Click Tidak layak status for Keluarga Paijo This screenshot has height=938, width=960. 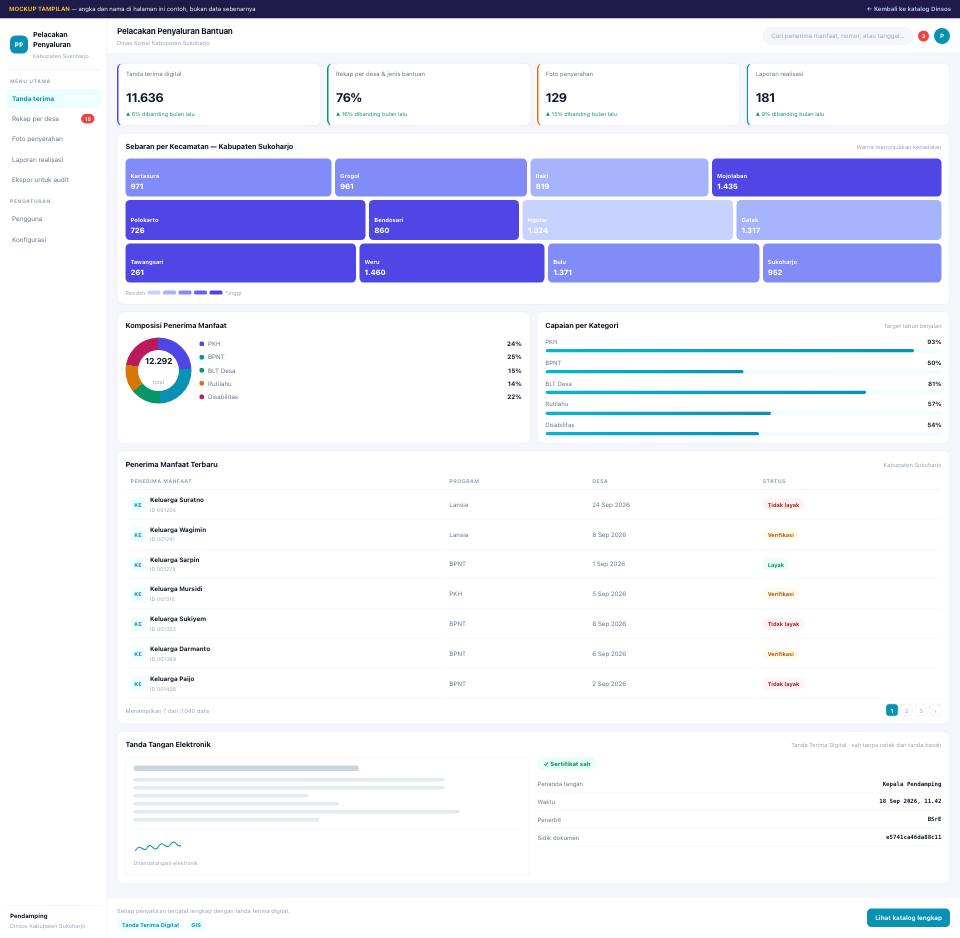783,685
